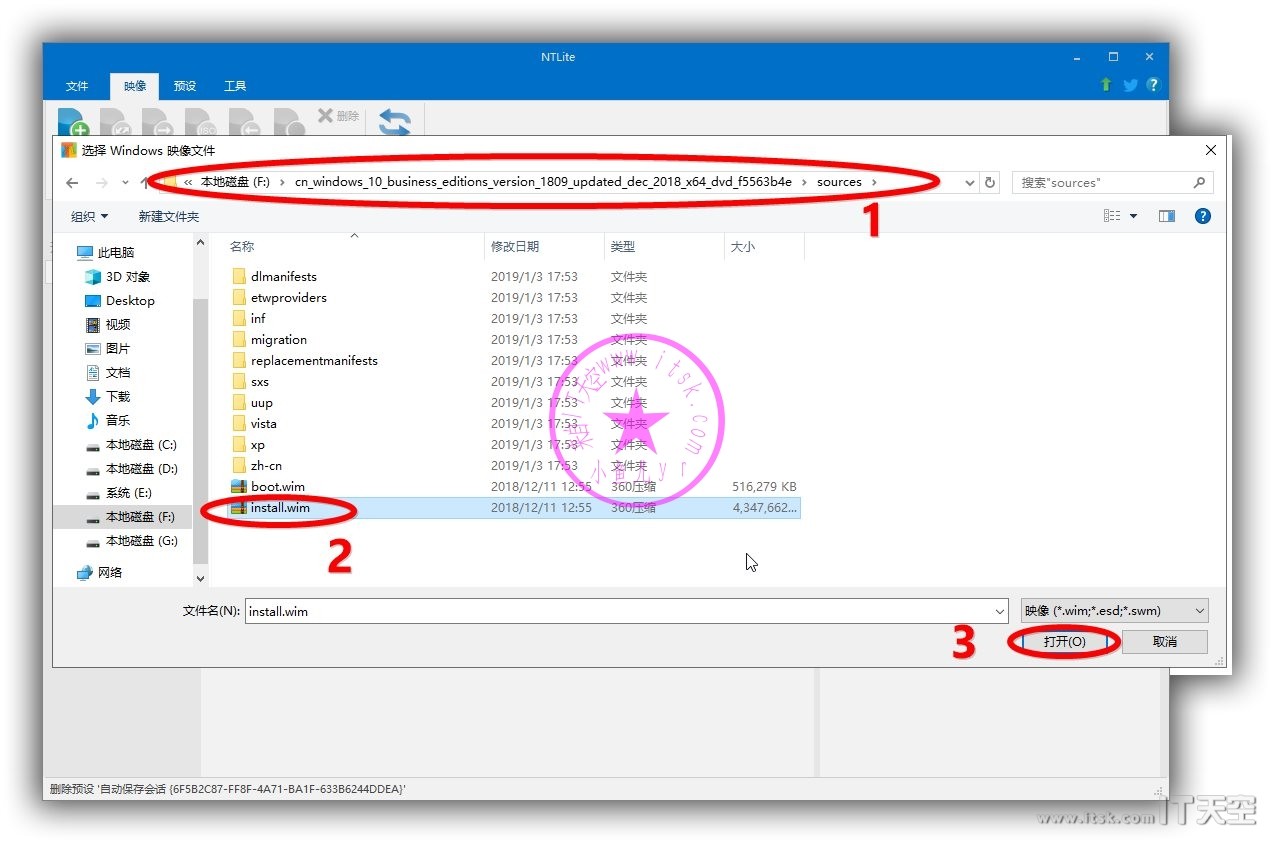The width and height of the screenshot is (1274, 843).
Task: Open the file dialog's blue help icon
Action: click(x=1203, y=216)
